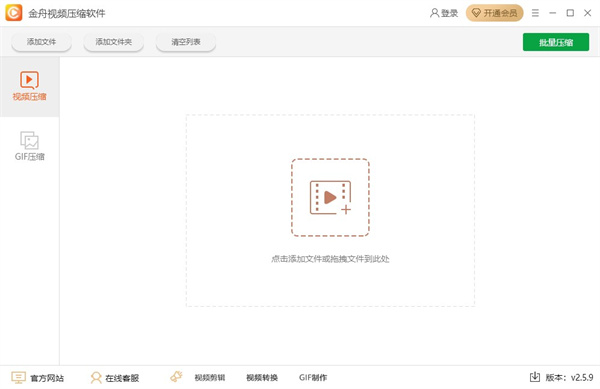Open 官方网站 link
Screen dimensions: 600x389
(47, 378)
